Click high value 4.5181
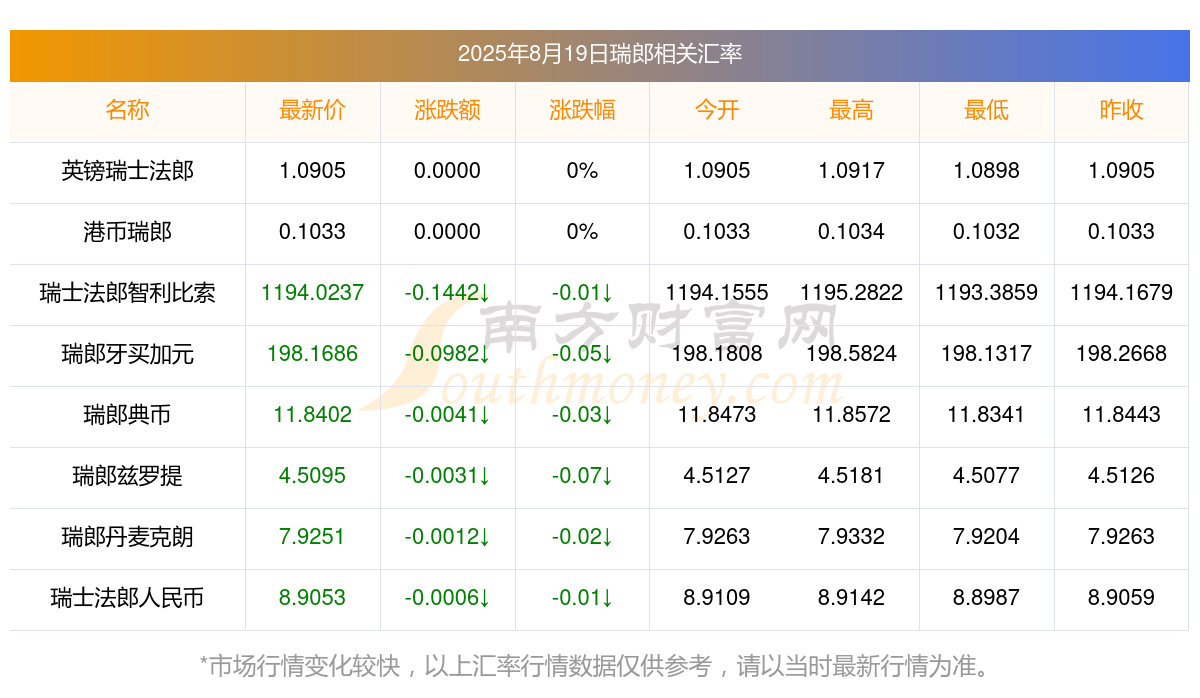The image size is (1200, 698). (851, 476)
